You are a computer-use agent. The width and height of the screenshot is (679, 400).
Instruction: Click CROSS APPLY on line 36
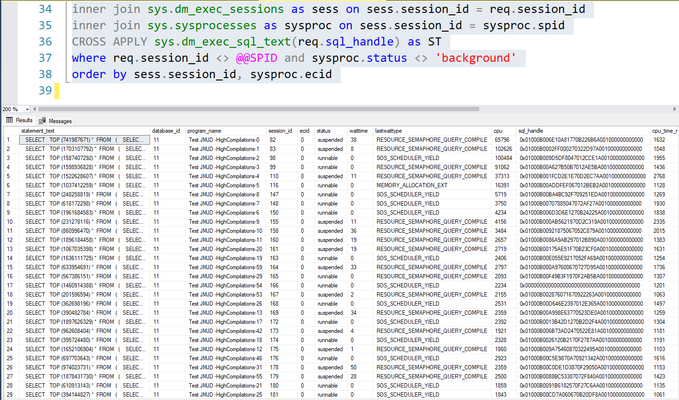point(110,42)
